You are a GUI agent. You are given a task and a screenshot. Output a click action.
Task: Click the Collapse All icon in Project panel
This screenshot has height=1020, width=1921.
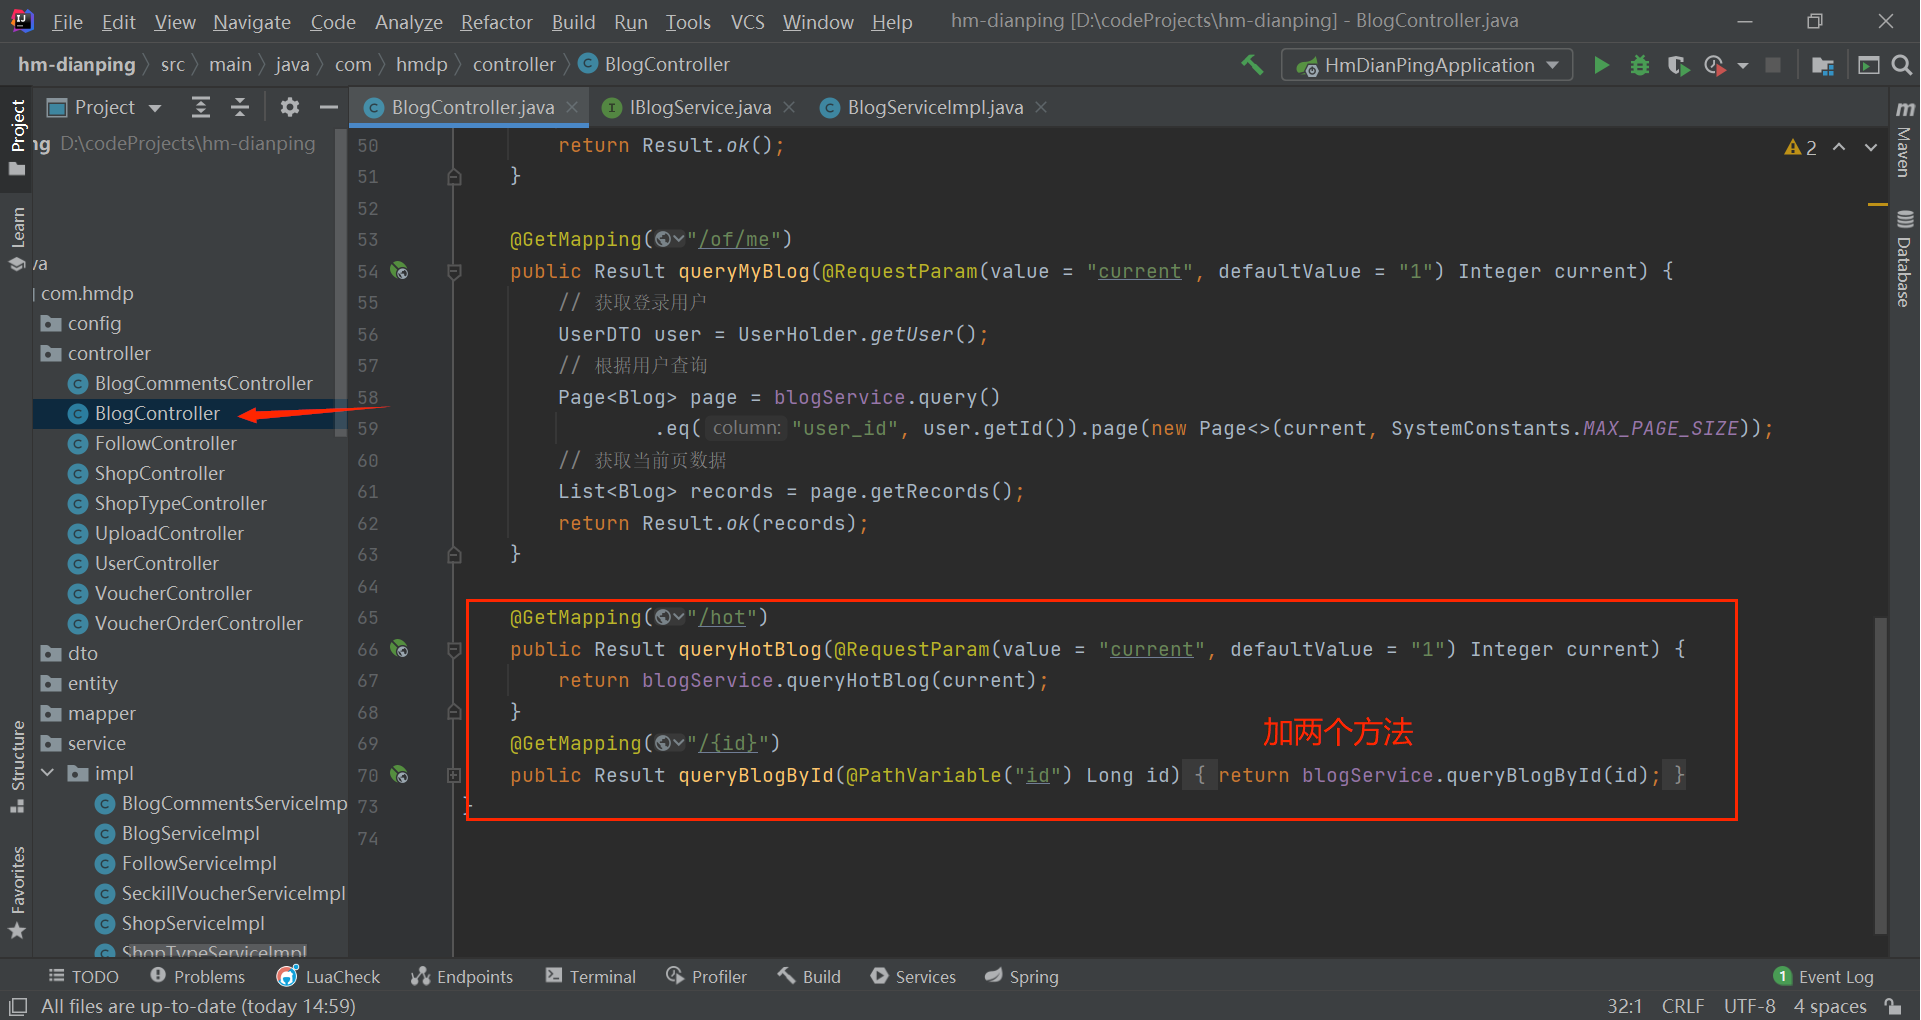tap(240, 107)
